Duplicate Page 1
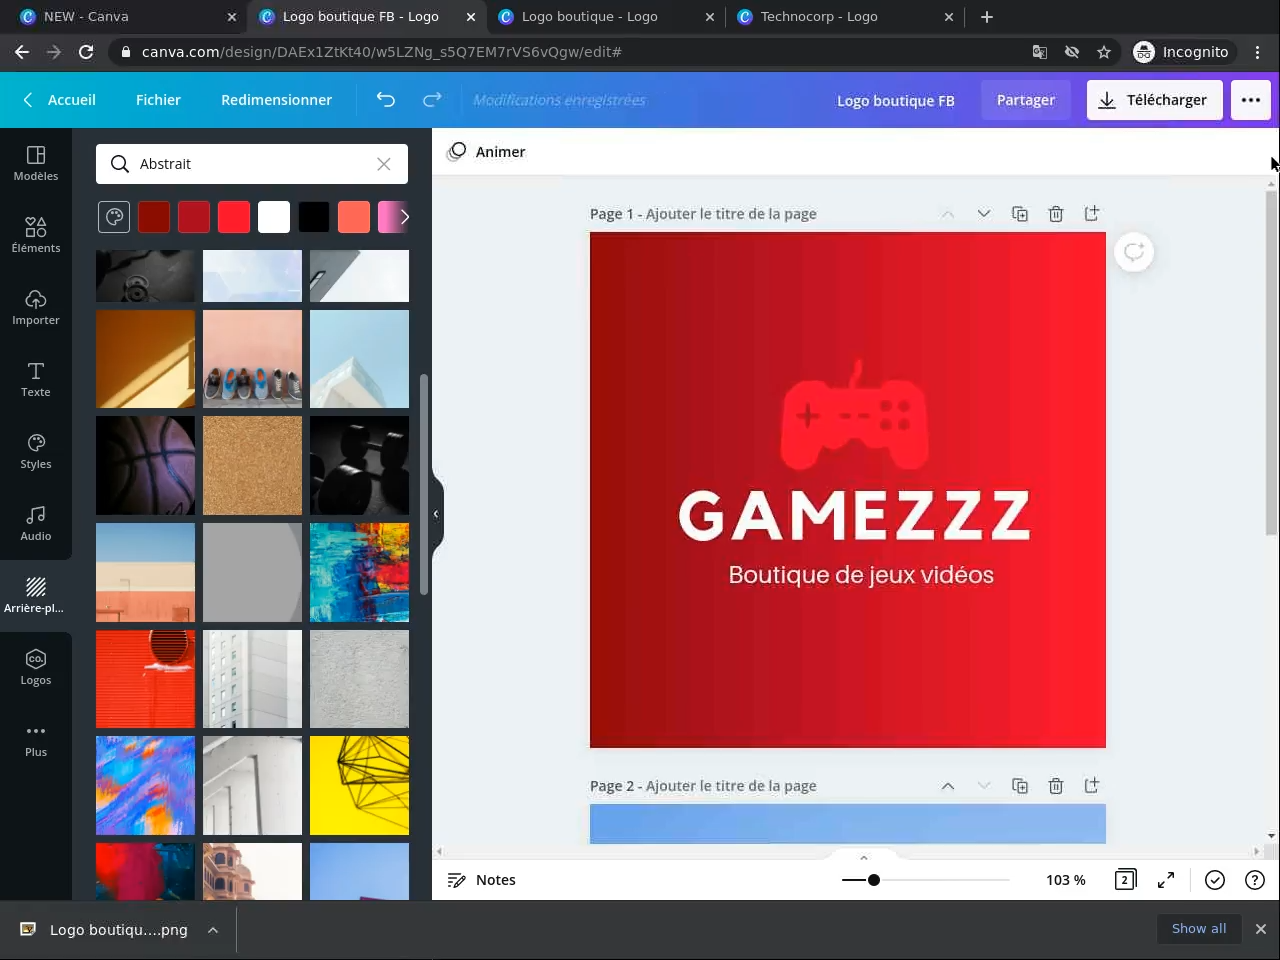1280x960 pixels. (1020, 214)
